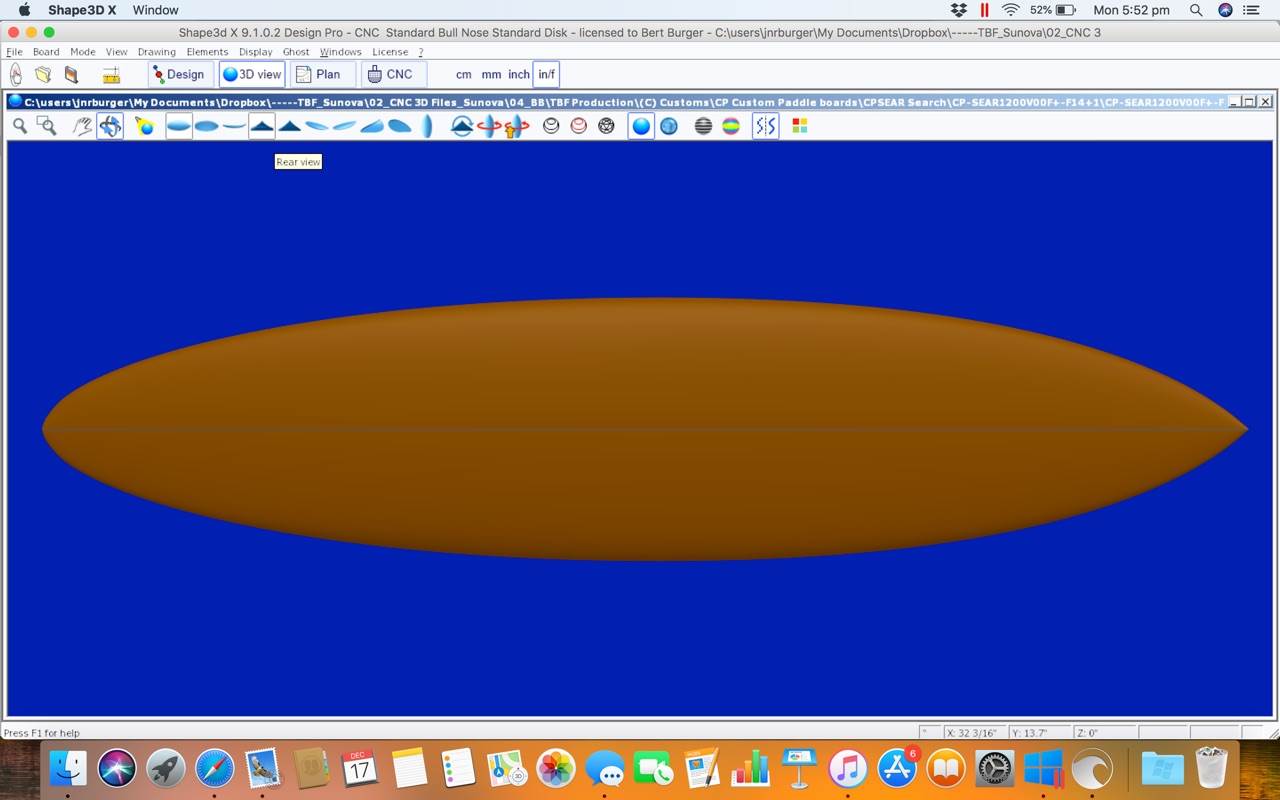Activate the Hand pan tool

[83, 125]
